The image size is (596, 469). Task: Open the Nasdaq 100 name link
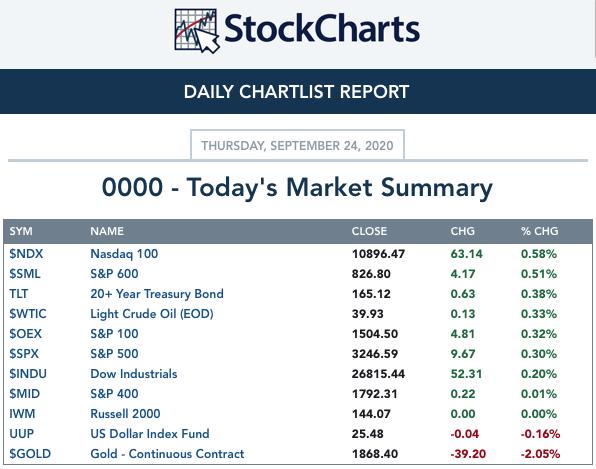[124, 254]
